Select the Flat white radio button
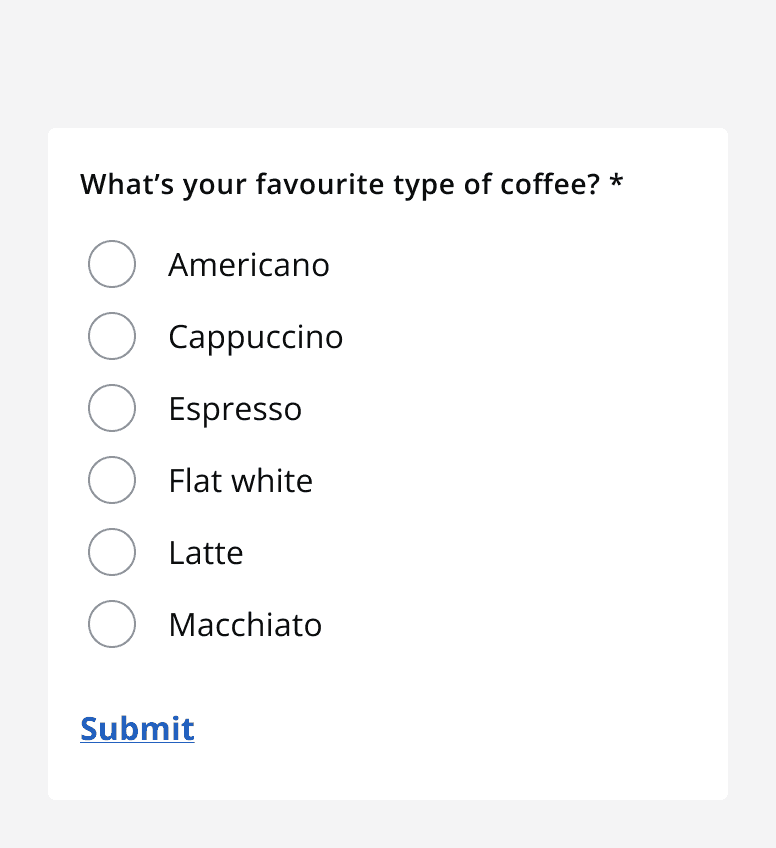The image size is (776, 848). [112, 480]
